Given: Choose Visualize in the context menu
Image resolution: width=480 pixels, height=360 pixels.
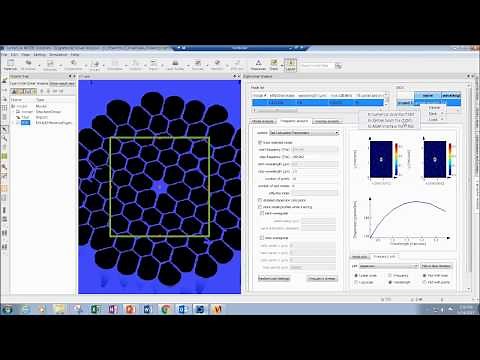Looking at the screenshot, I should point(434,108).
